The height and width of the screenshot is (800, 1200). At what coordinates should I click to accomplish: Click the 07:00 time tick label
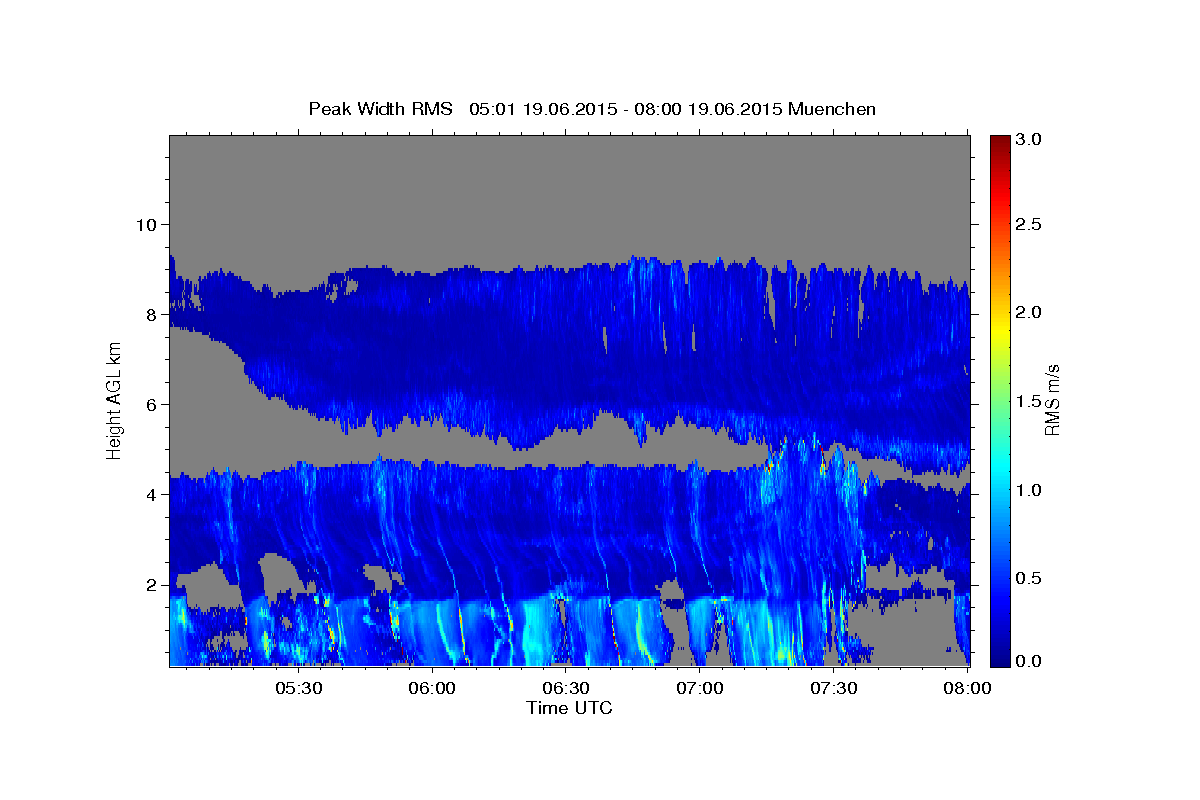(x=700, y=688)
